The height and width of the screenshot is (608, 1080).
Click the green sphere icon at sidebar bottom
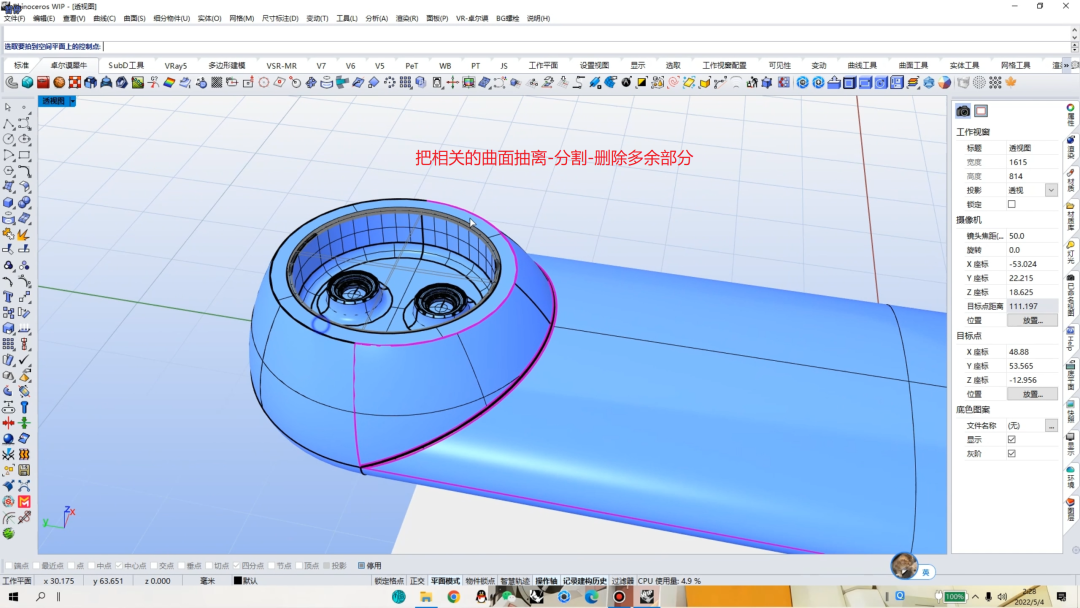point(8,534)
